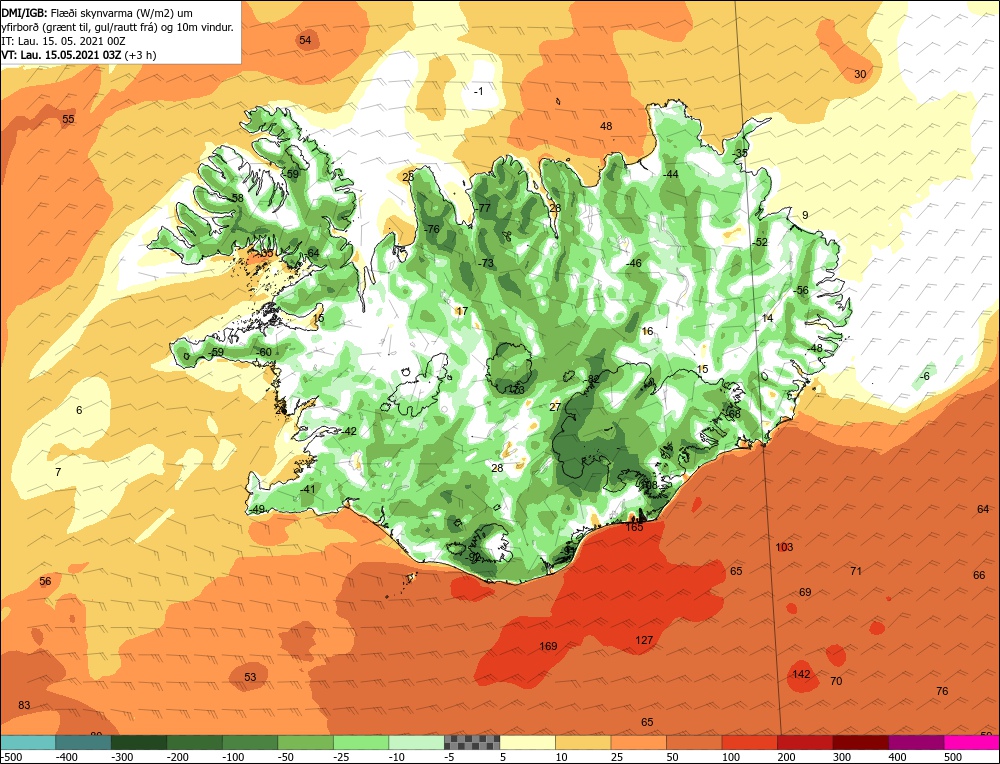Select the -200 to -100 green legend swatch
1000x764 pixels.
195,742
